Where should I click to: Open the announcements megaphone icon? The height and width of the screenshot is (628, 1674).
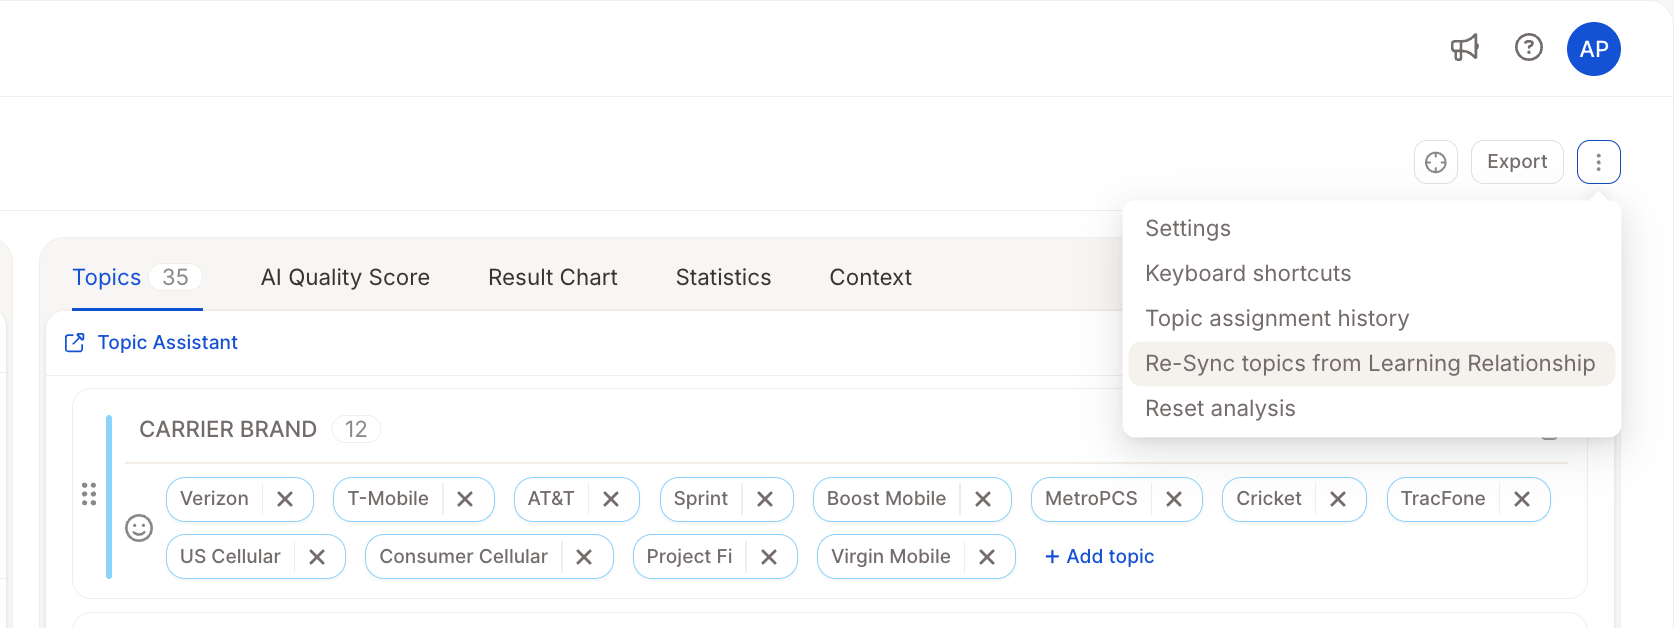click(1465, 48)
